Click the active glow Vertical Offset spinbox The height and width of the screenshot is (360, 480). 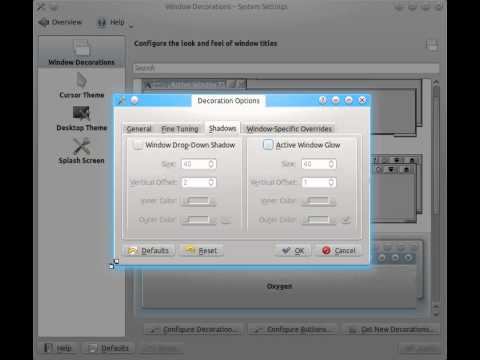point(319,182)
